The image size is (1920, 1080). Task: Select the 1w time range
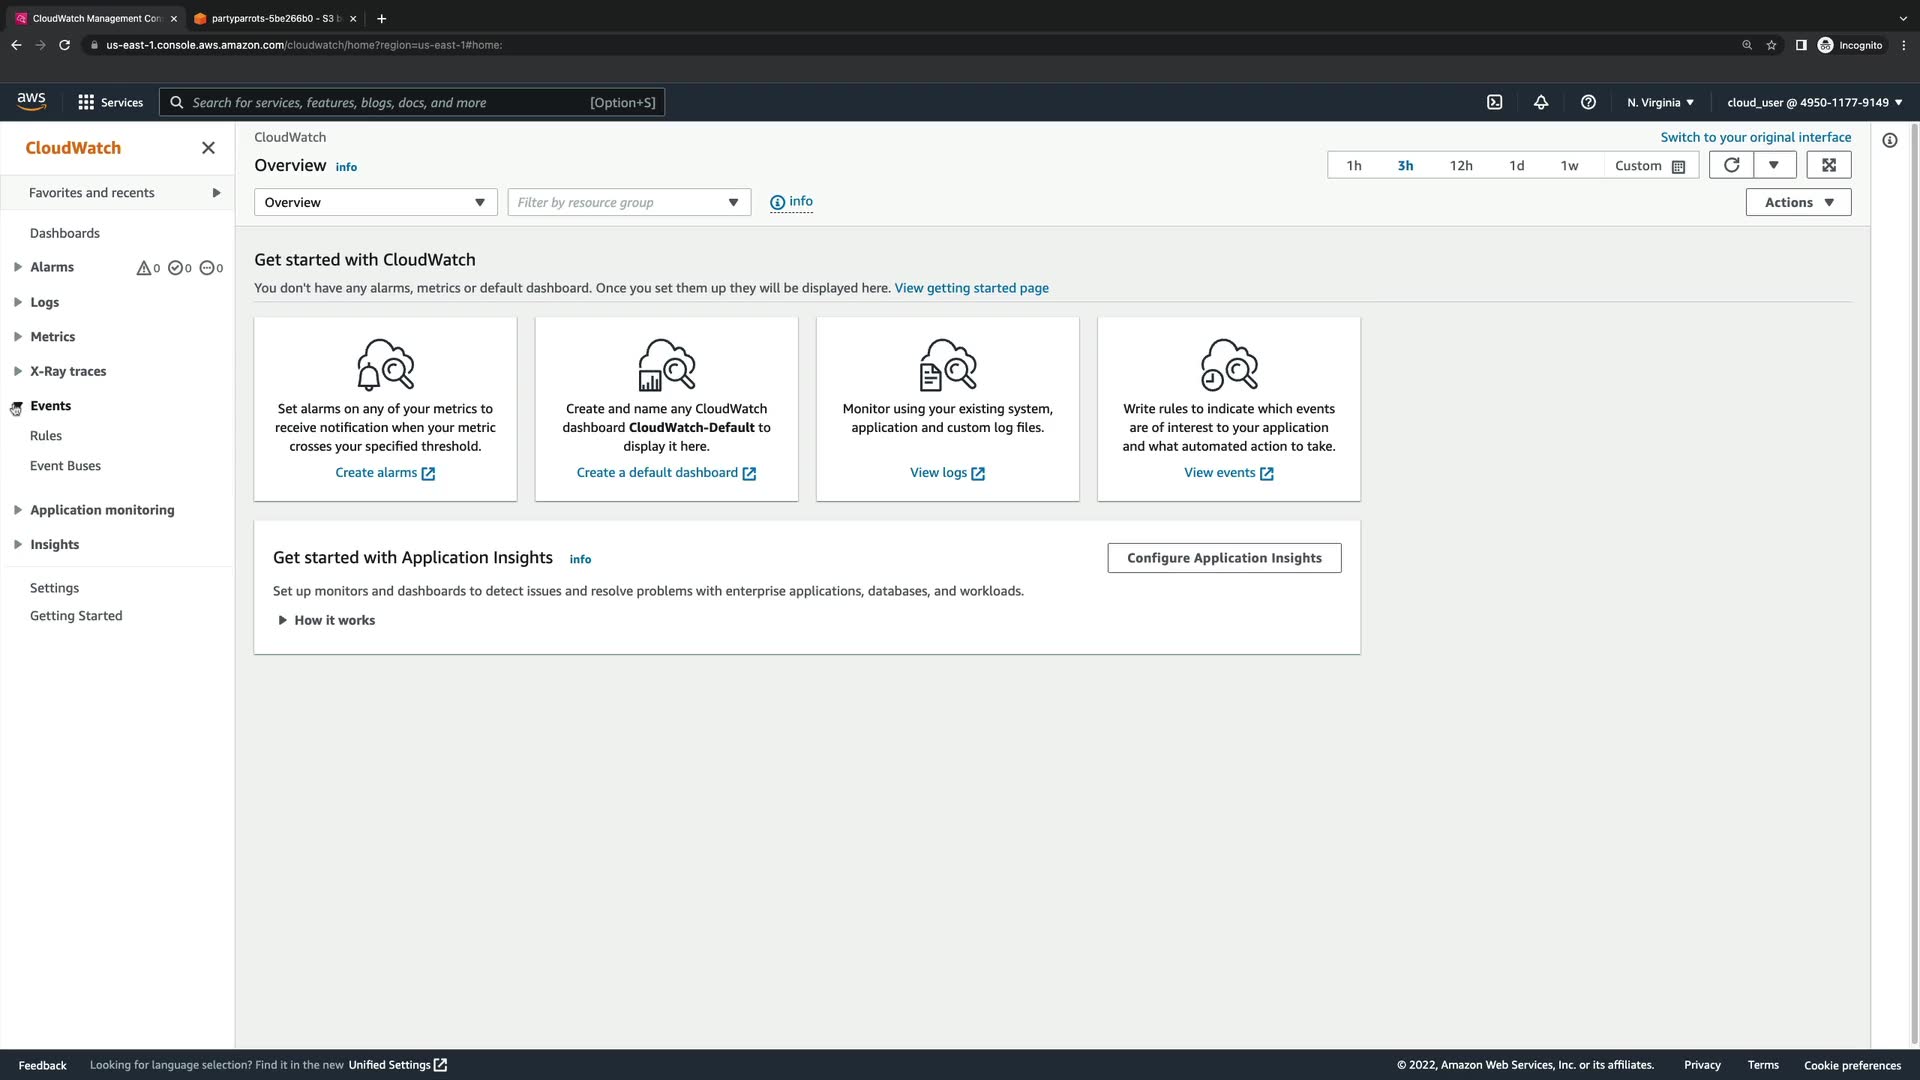1569,166
